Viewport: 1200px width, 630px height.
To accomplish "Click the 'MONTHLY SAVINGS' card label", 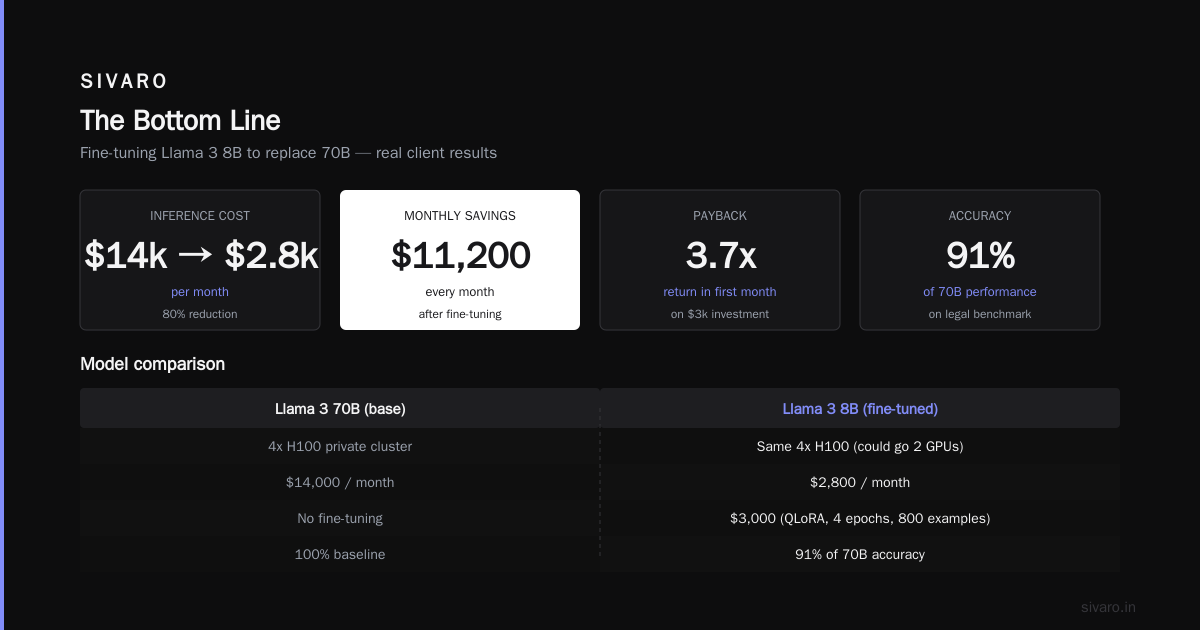I will tap(460, 216).
